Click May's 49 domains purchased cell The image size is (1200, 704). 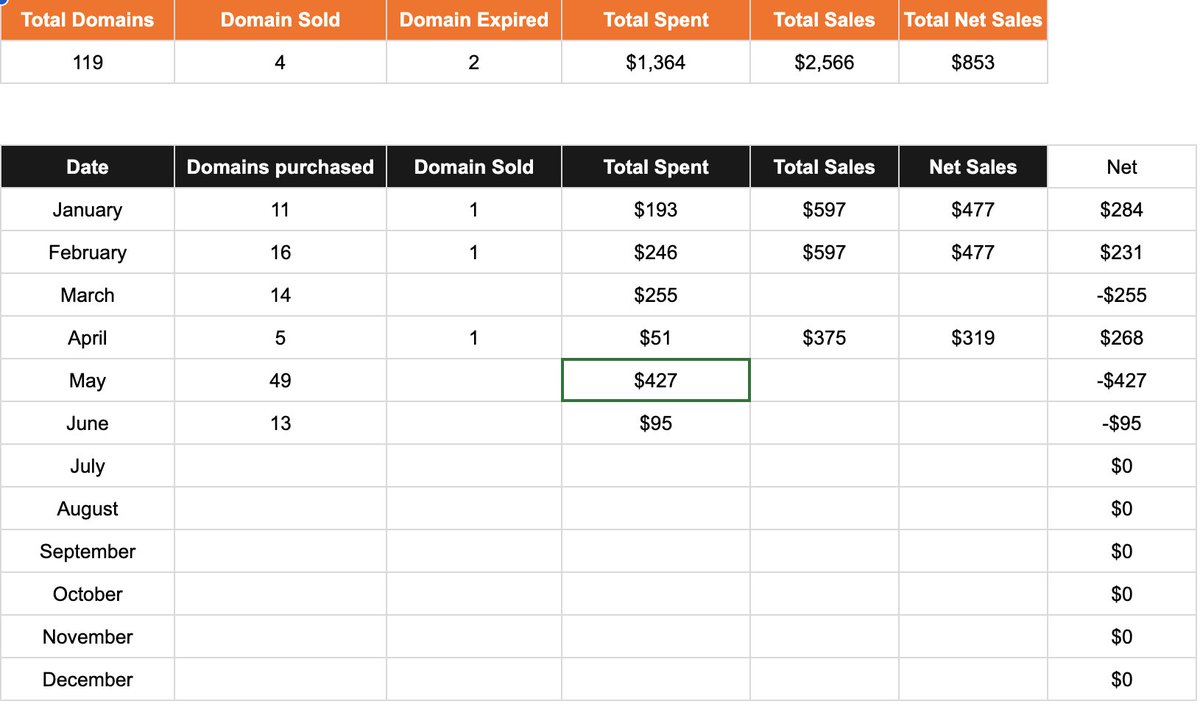pyautogui.click(x=280, y=380)
